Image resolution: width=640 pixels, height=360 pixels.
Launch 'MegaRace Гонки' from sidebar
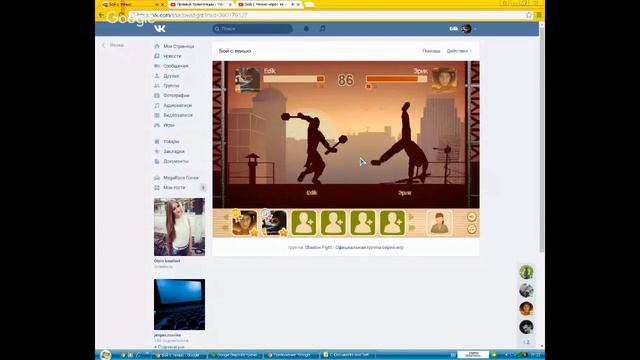coord(180,178)
